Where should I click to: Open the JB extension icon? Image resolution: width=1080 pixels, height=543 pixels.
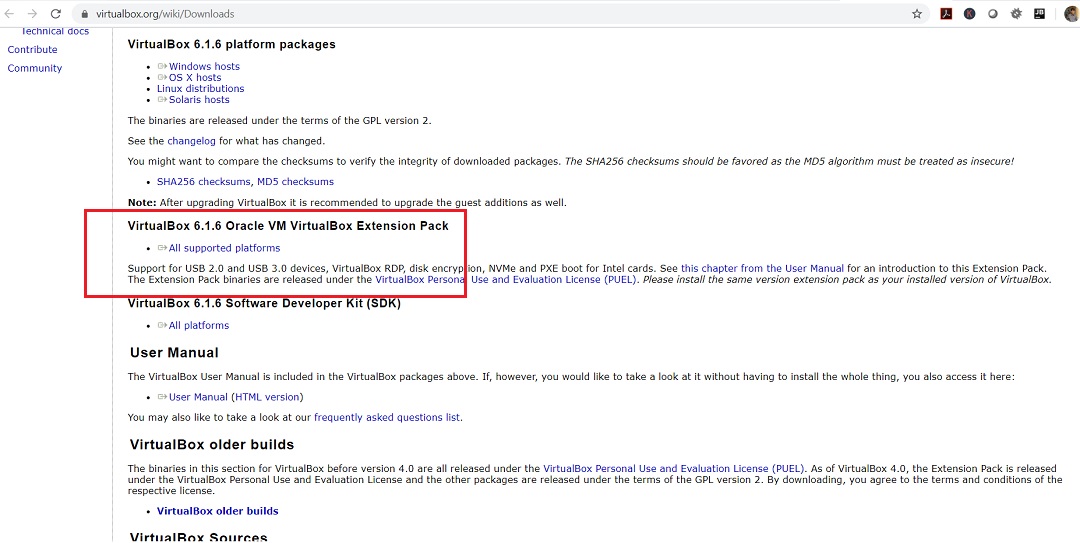tap(1039, 14)
